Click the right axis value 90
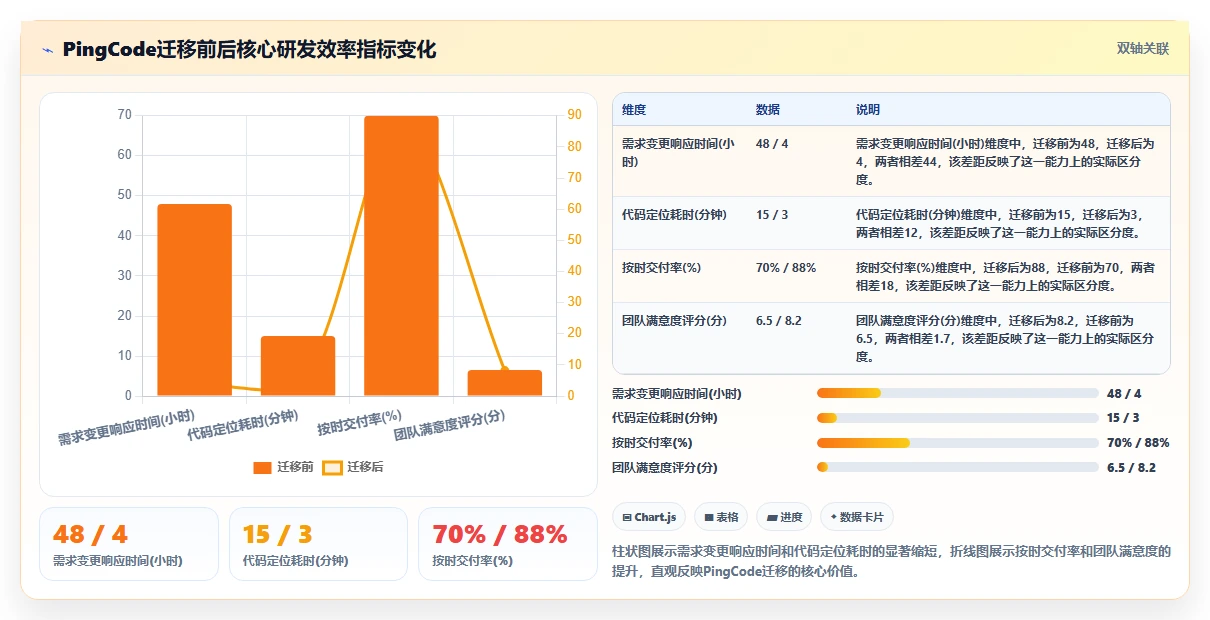 pos(575,115)
